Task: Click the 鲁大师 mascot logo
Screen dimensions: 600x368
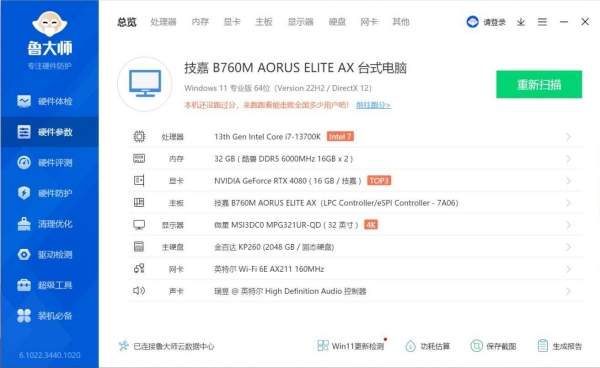Action: (x=50, y=24)
